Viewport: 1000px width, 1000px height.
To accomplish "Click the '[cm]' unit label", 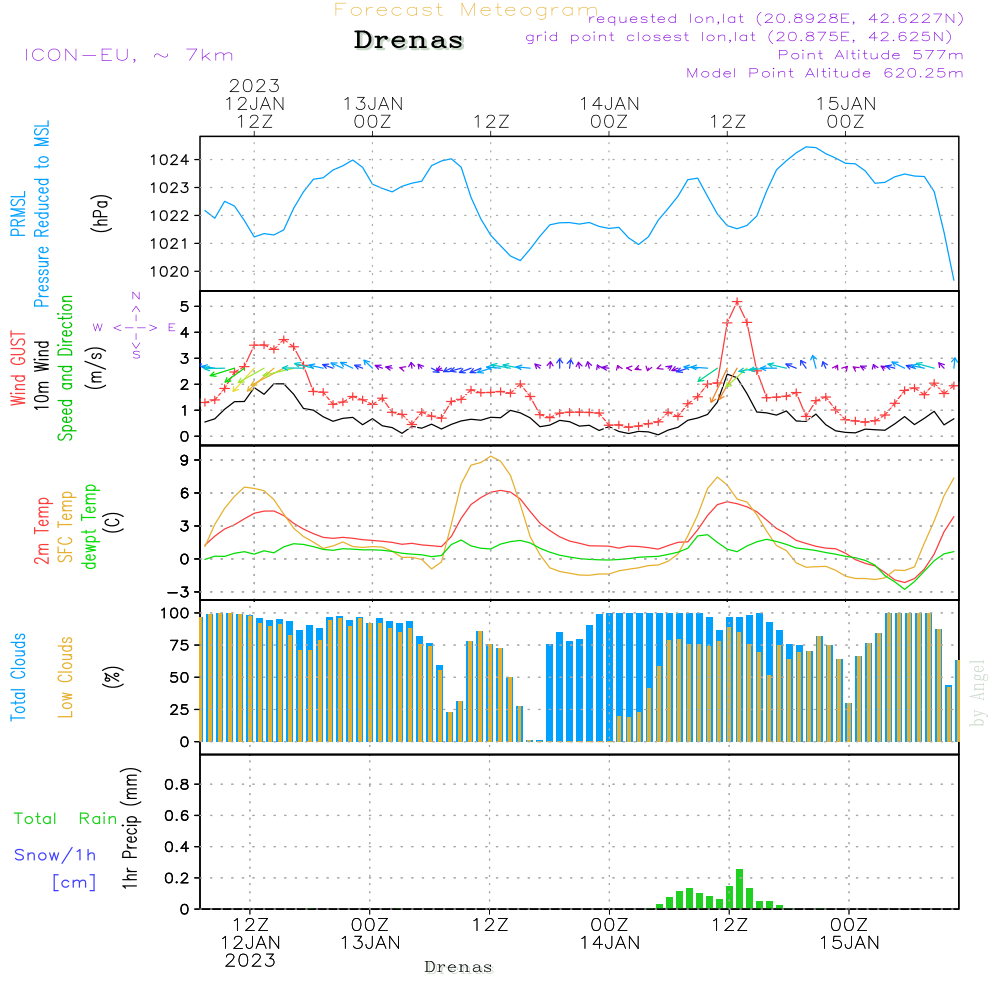I will 74,883.
